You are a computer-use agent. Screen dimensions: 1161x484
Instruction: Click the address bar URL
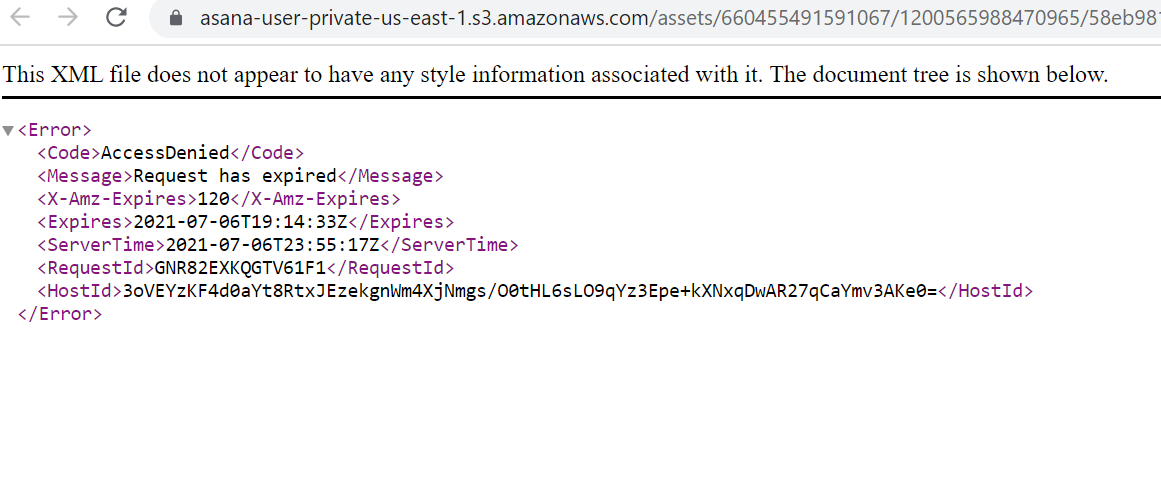pos(680,17)
